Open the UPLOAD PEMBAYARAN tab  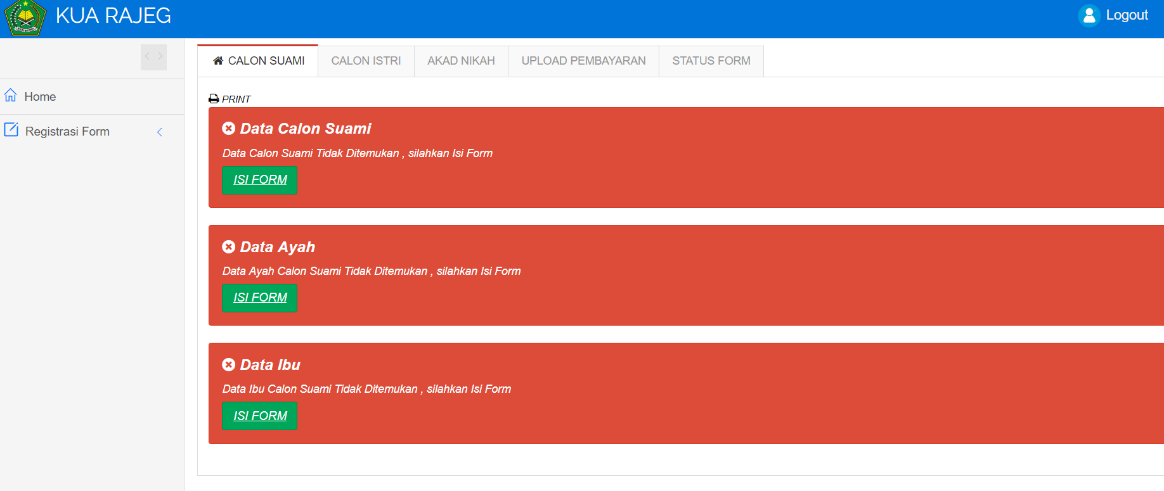pyautogui.click(x=583, y=61)
